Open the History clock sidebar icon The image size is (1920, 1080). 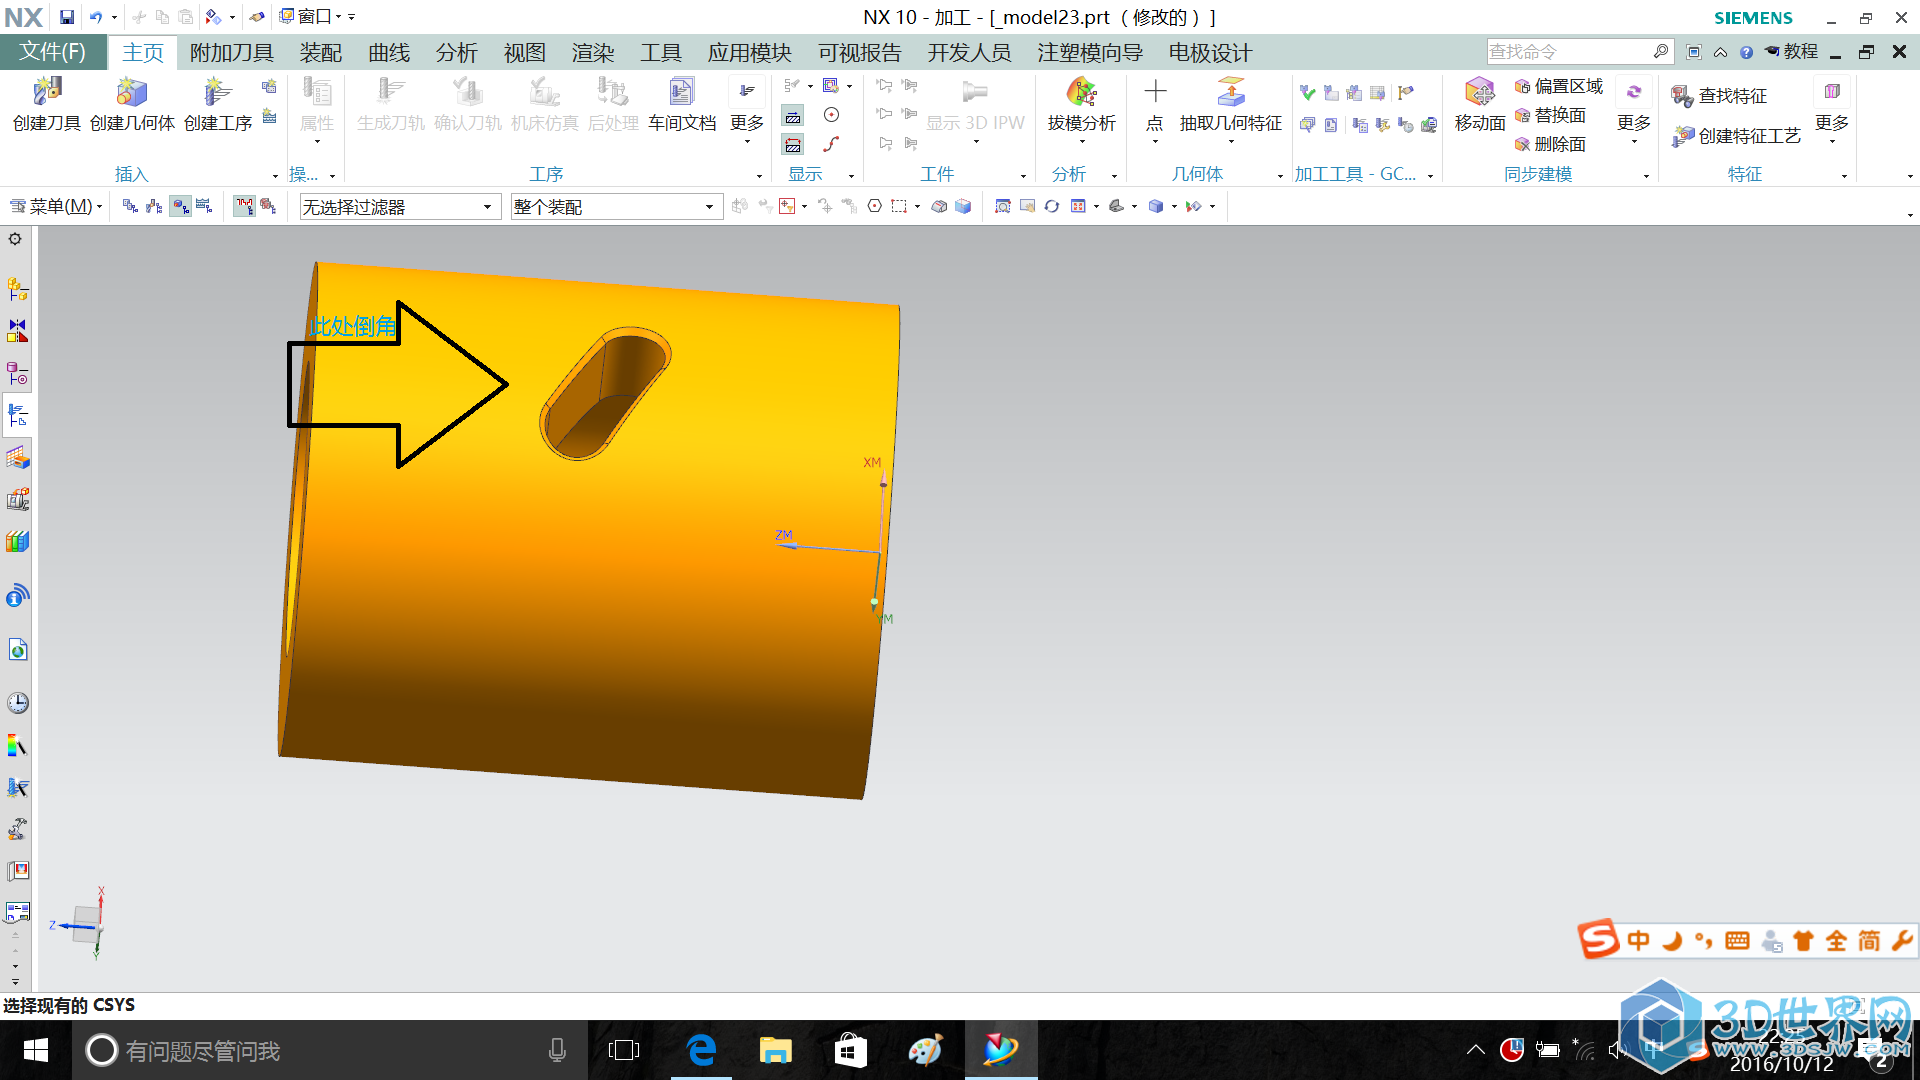(18, 703)
